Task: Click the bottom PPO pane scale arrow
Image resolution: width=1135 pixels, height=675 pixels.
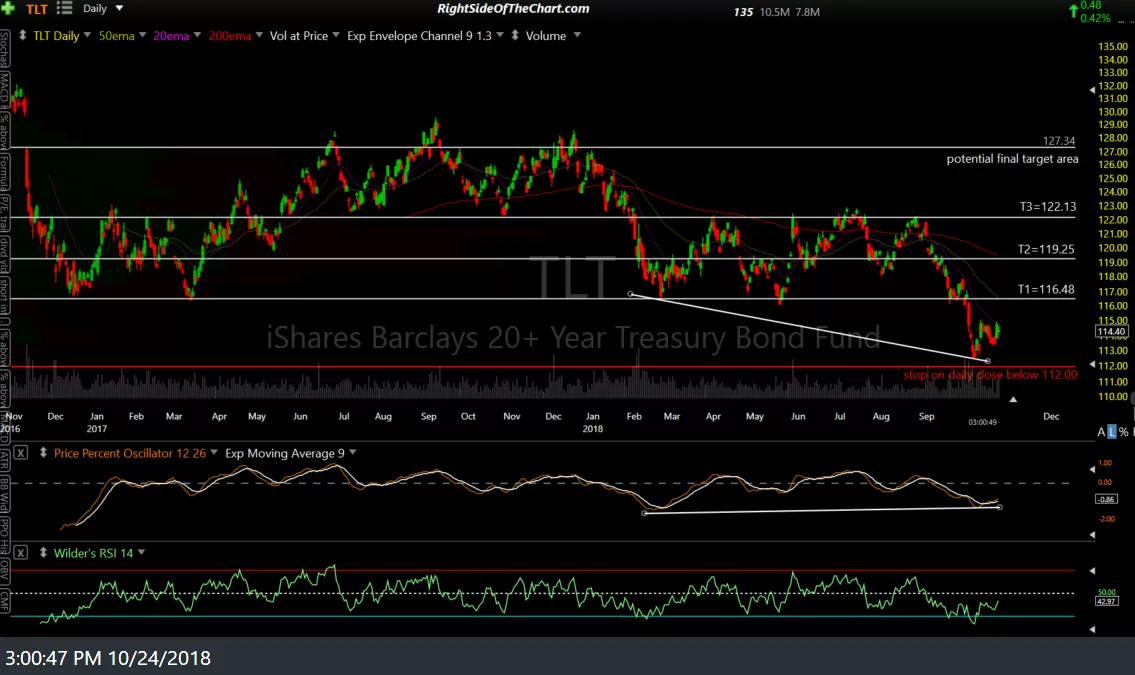Action: [x=1092, y=535]
